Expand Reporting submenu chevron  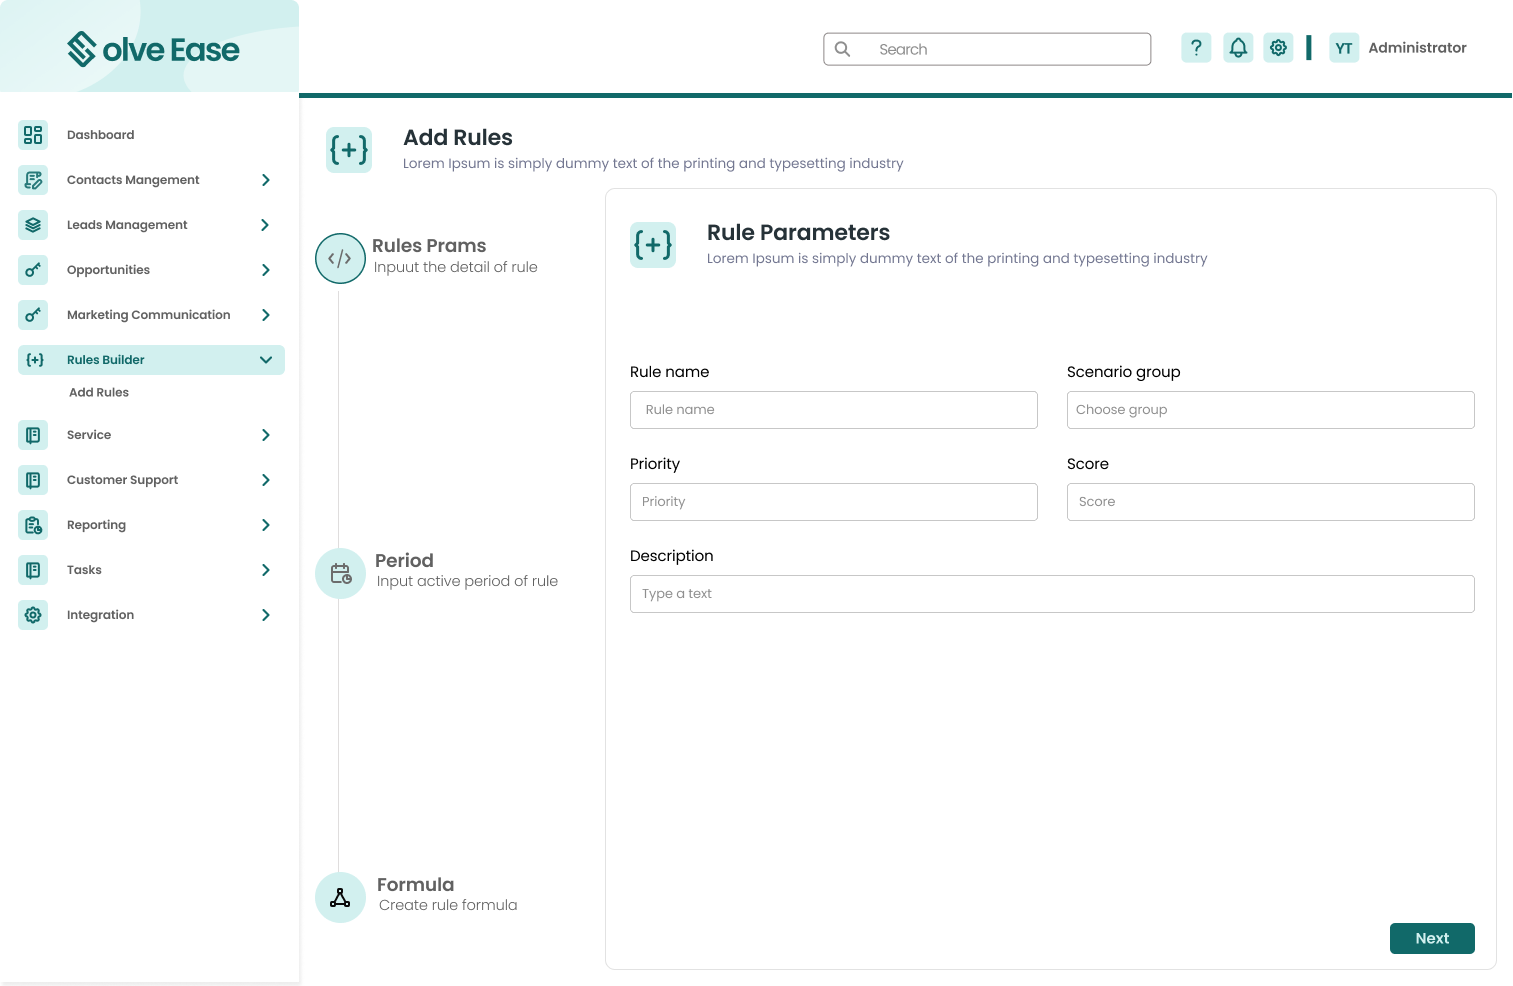(265, 525)
